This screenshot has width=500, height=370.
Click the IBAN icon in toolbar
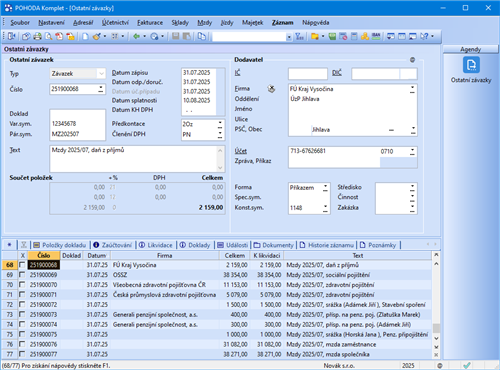point(376,36)
